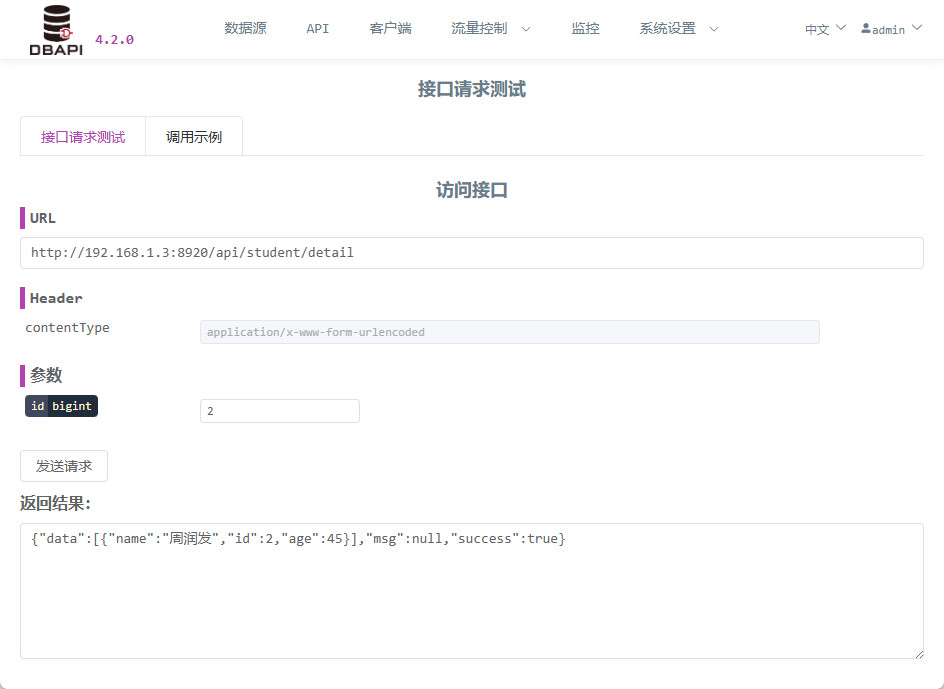Click the chevron beside 流量控制

tap(526, 29)
